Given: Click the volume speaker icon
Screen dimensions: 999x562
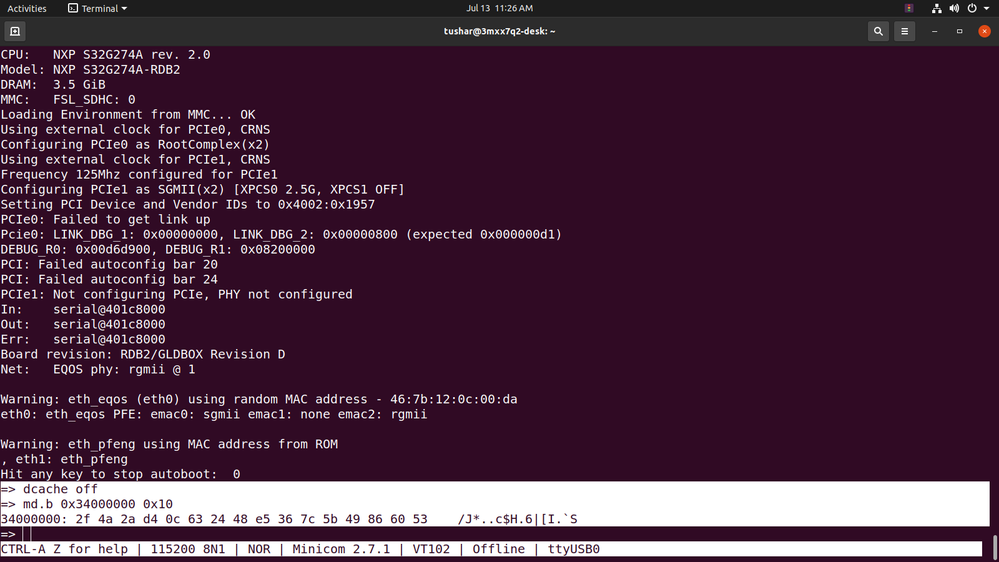Looking at the screenshot, I should pos(954,8).
